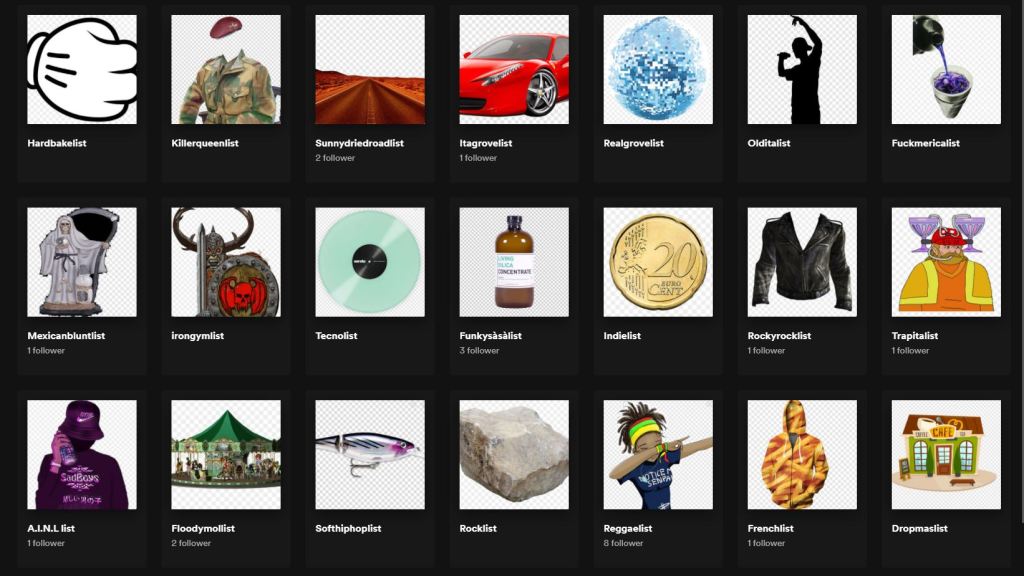Viewport: 1024px width, 576px height.
Task: Select the brown bottle Funkysàsàlist cover
Action: [514, 262]
